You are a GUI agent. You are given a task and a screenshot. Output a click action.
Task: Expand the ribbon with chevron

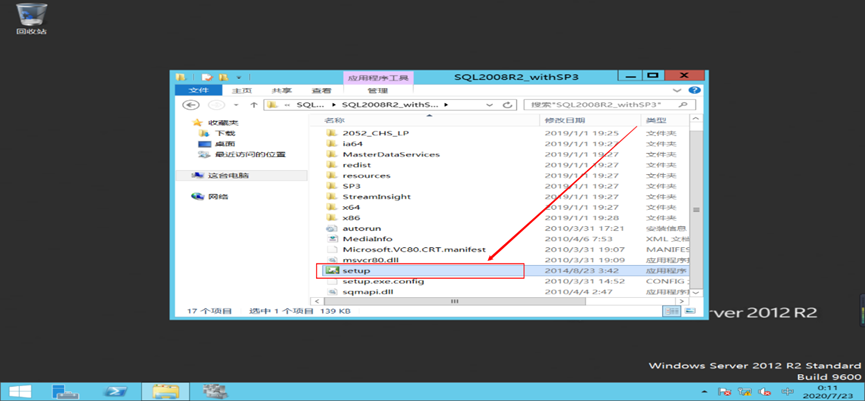point(677,90)
